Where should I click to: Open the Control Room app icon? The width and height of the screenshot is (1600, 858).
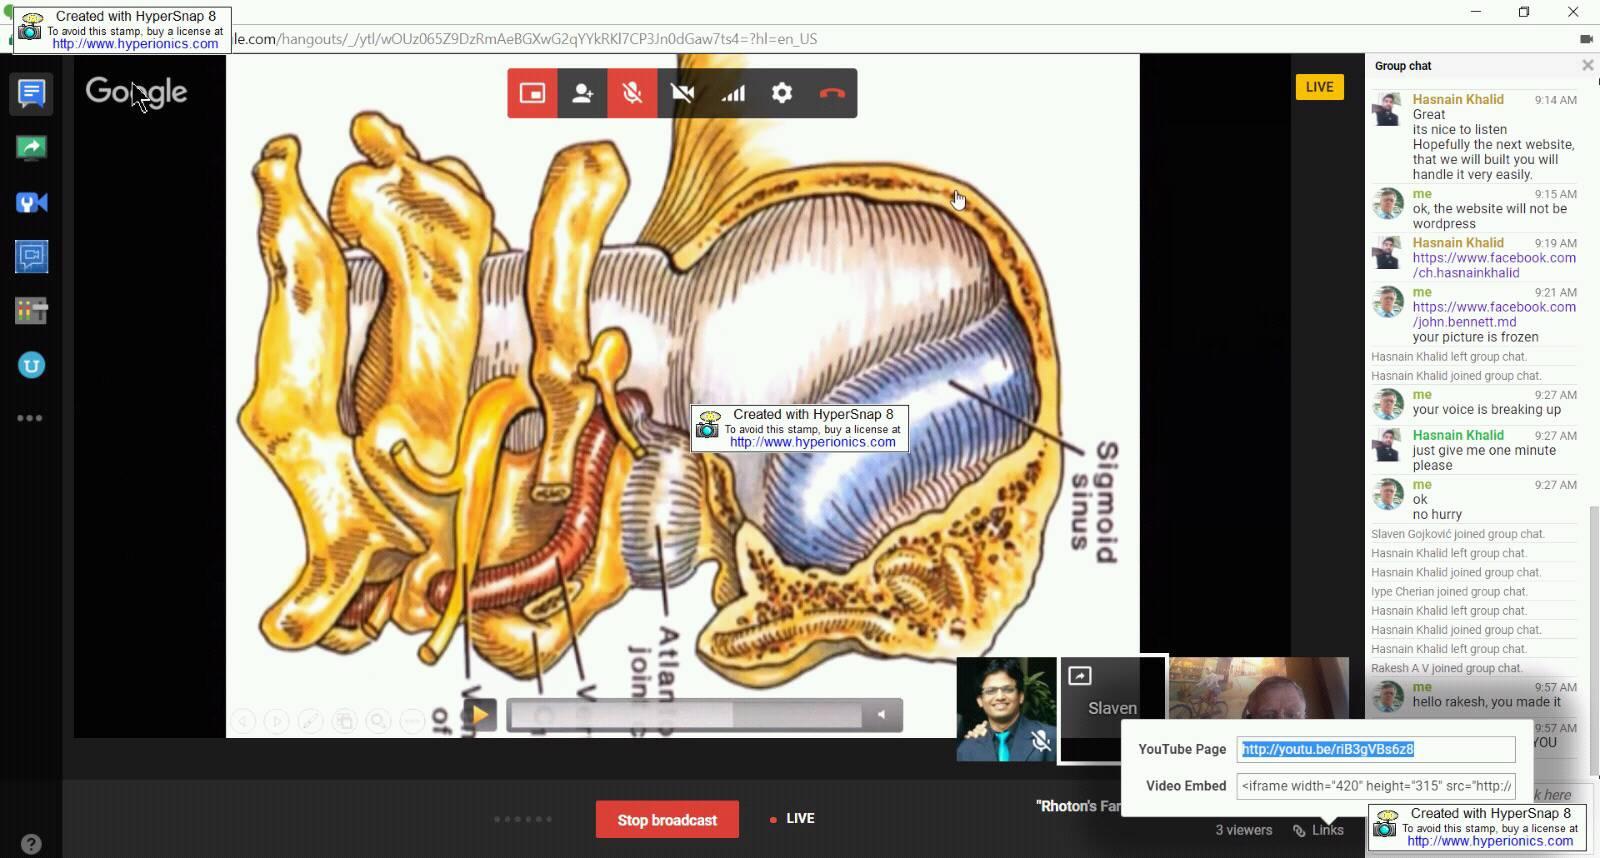coord(31,311)
